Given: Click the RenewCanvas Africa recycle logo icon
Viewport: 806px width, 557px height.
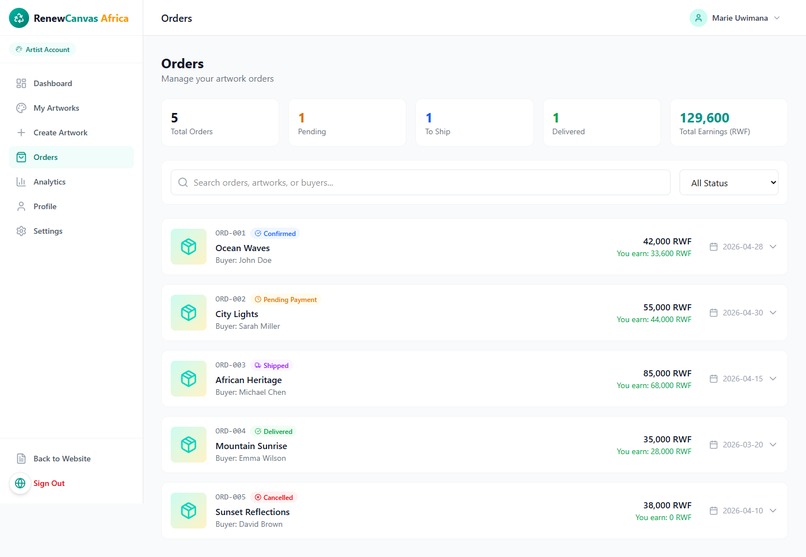Looking at the screenshot, I should 19,18.
